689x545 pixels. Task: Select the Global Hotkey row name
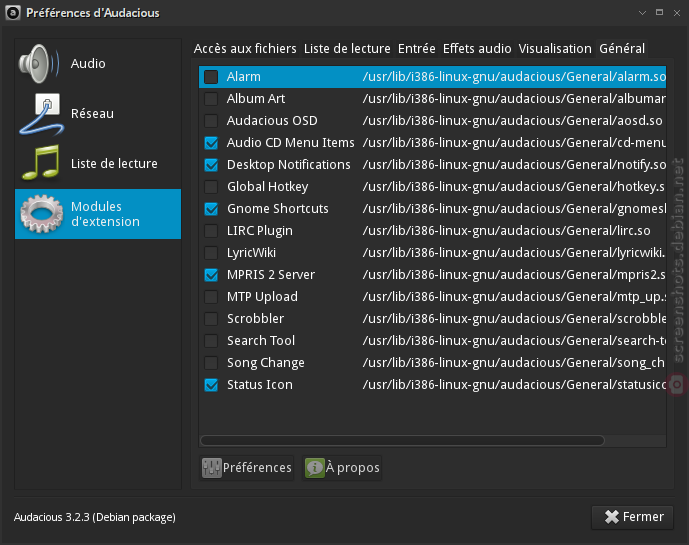(x=268, y=187)
